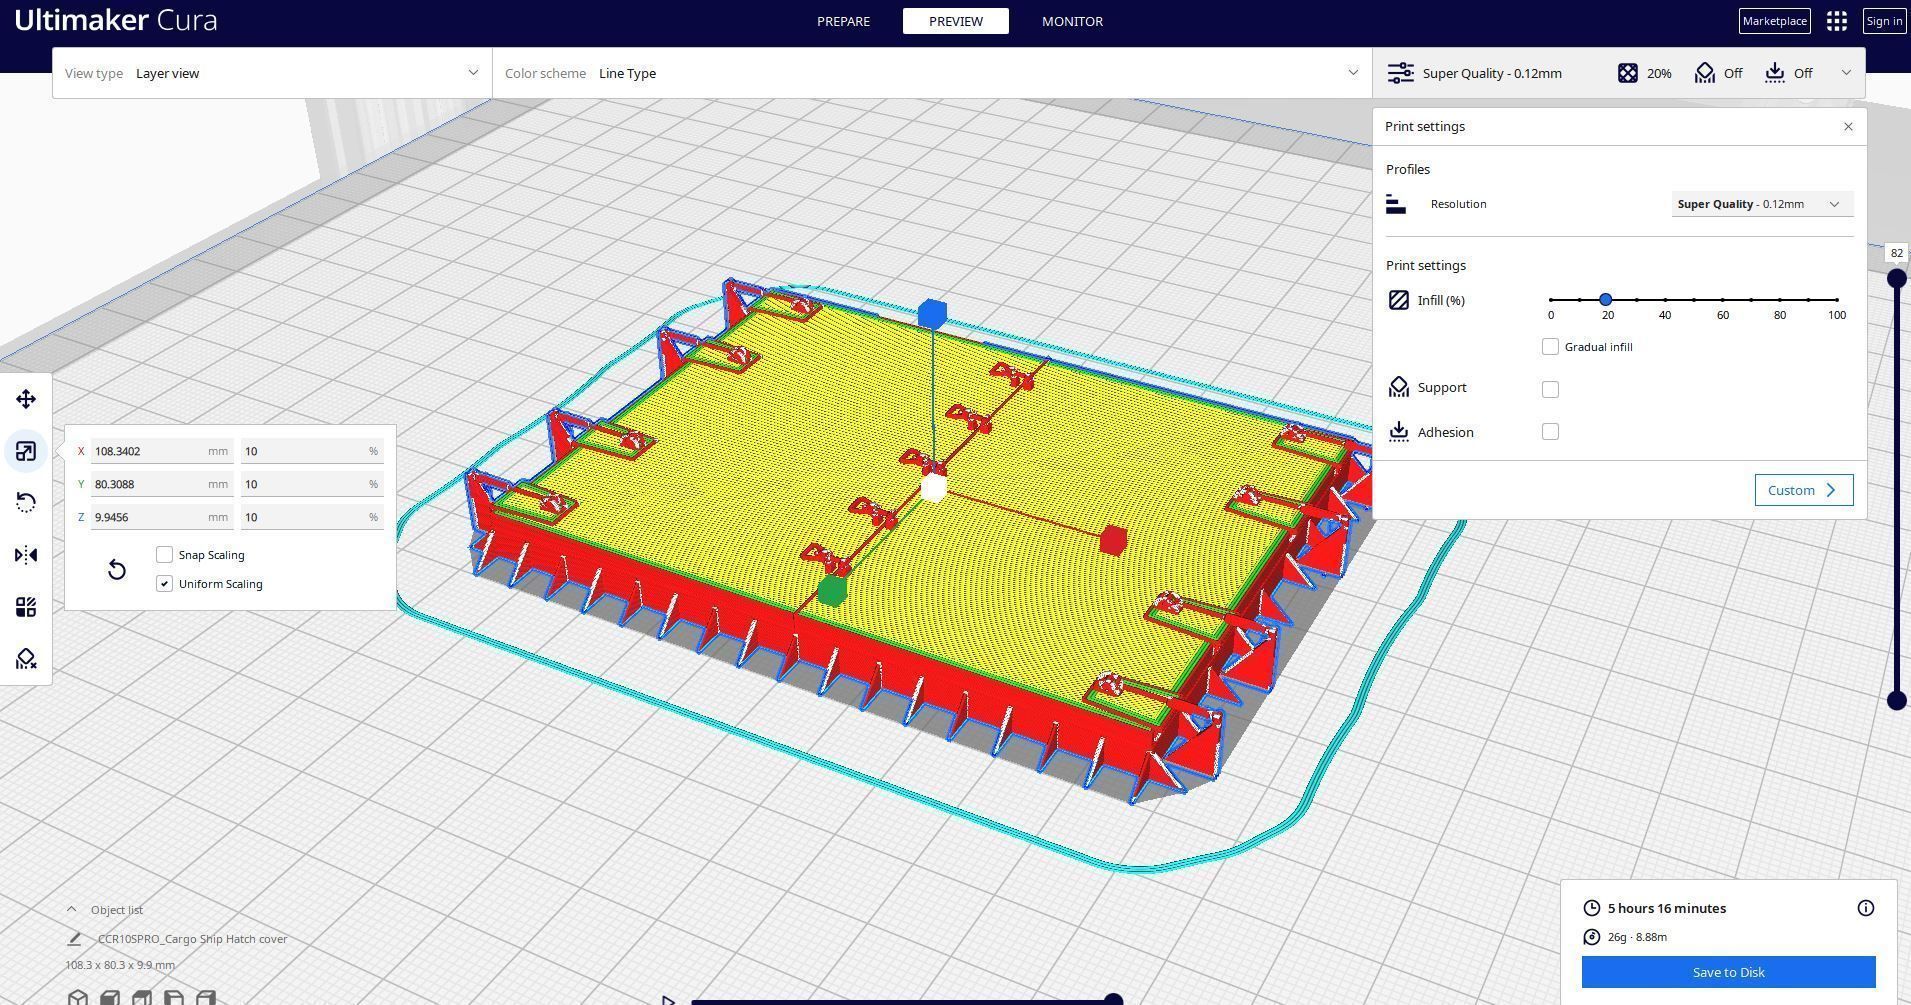
Task: Close the Print settings panel
Action: pos(1848,127)
